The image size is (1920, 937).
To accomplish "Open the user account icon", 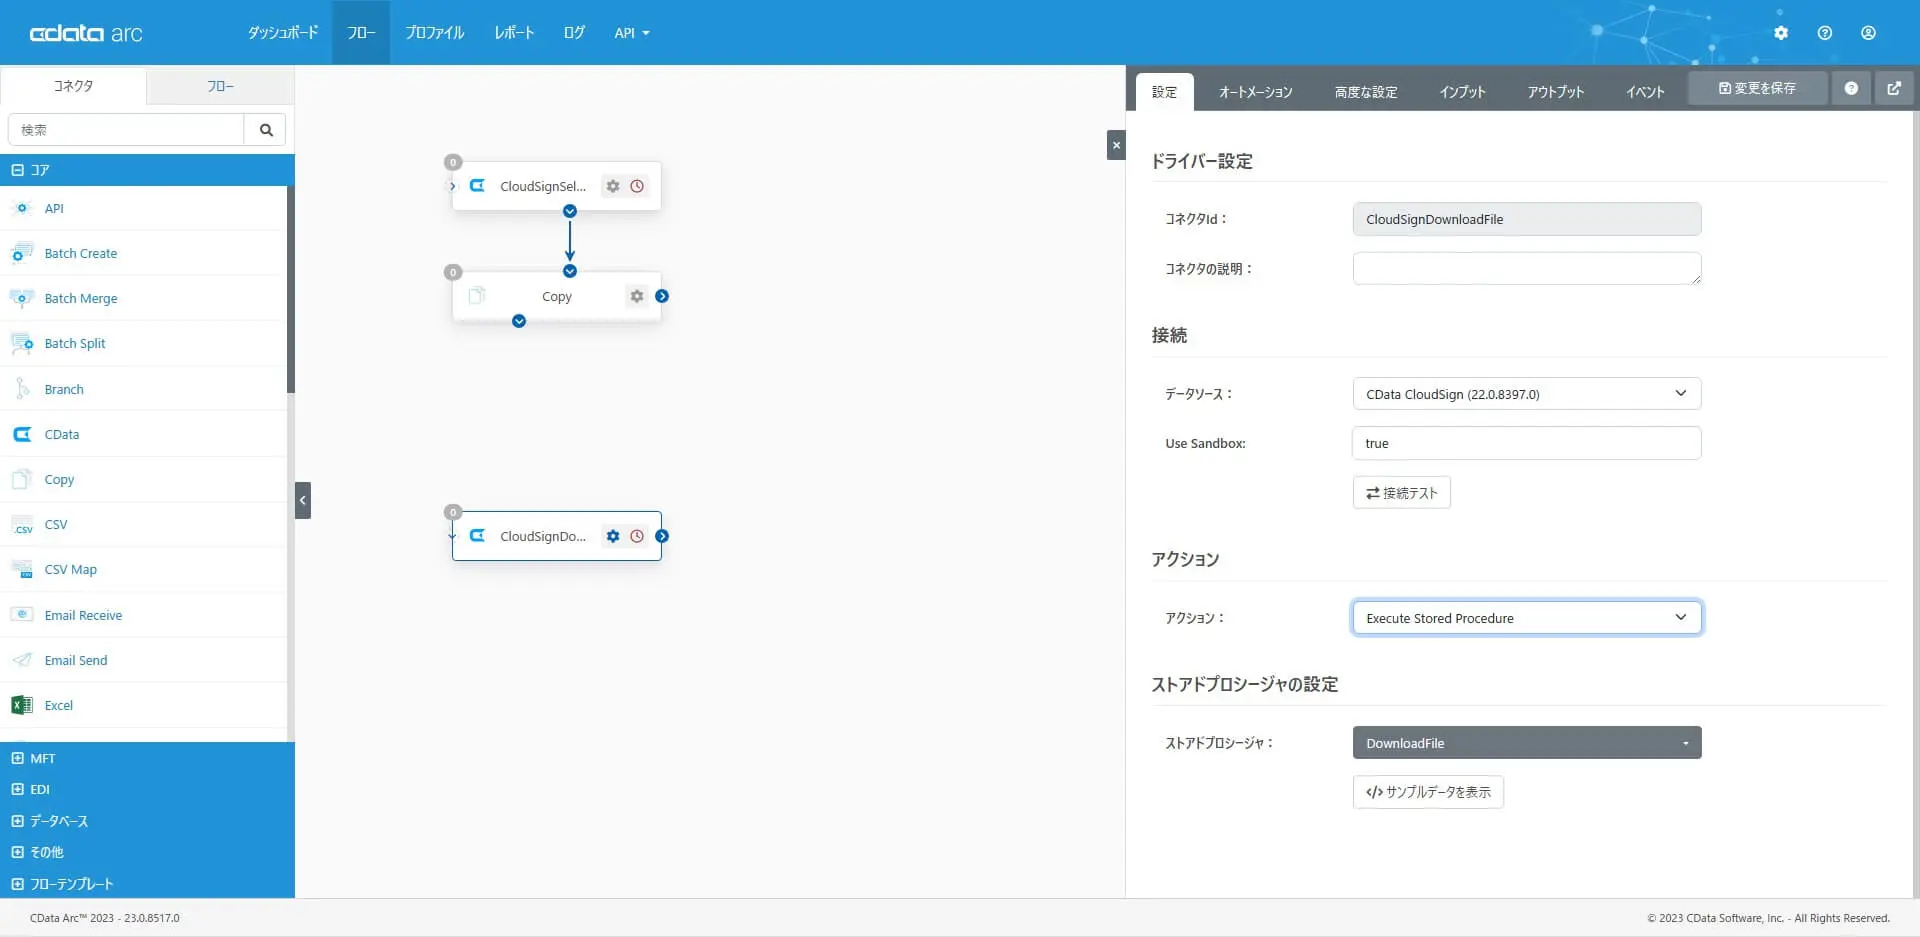I will point(1868,33).
